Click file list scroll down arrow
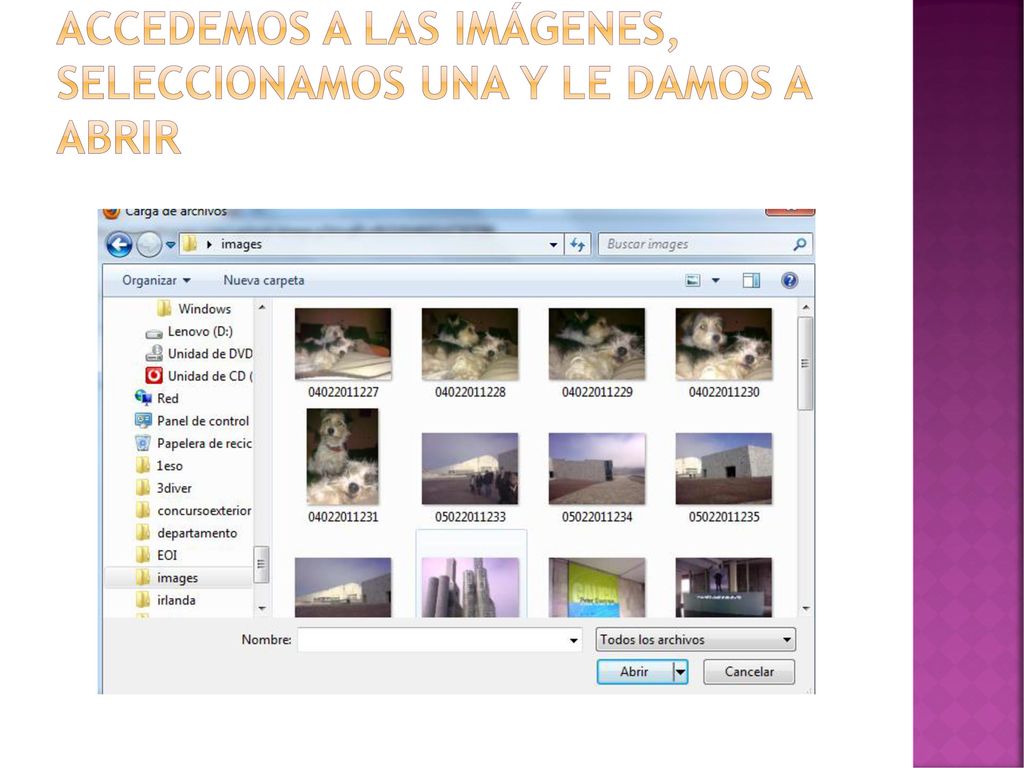 point(805,609)
